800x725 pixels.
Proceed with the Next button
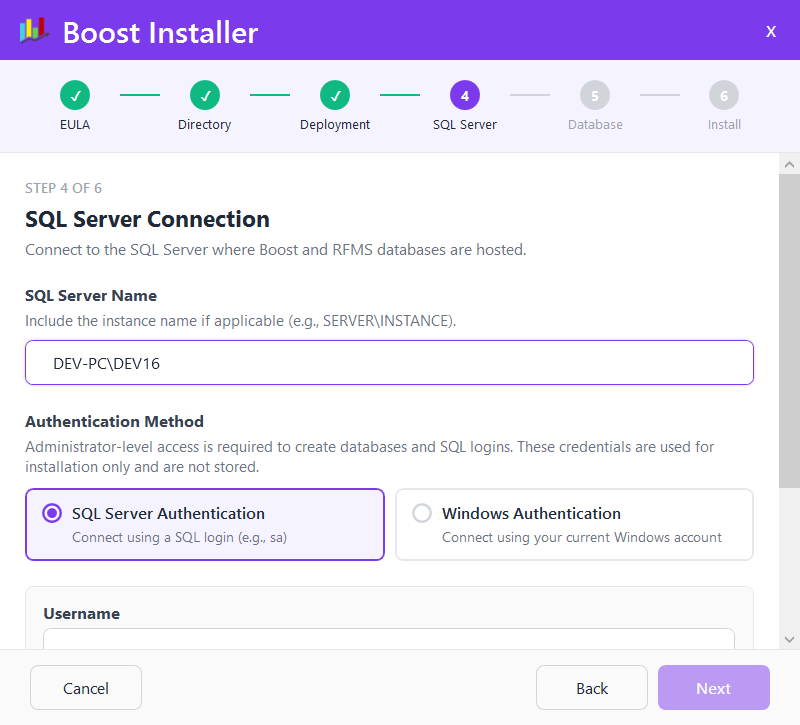714,688
